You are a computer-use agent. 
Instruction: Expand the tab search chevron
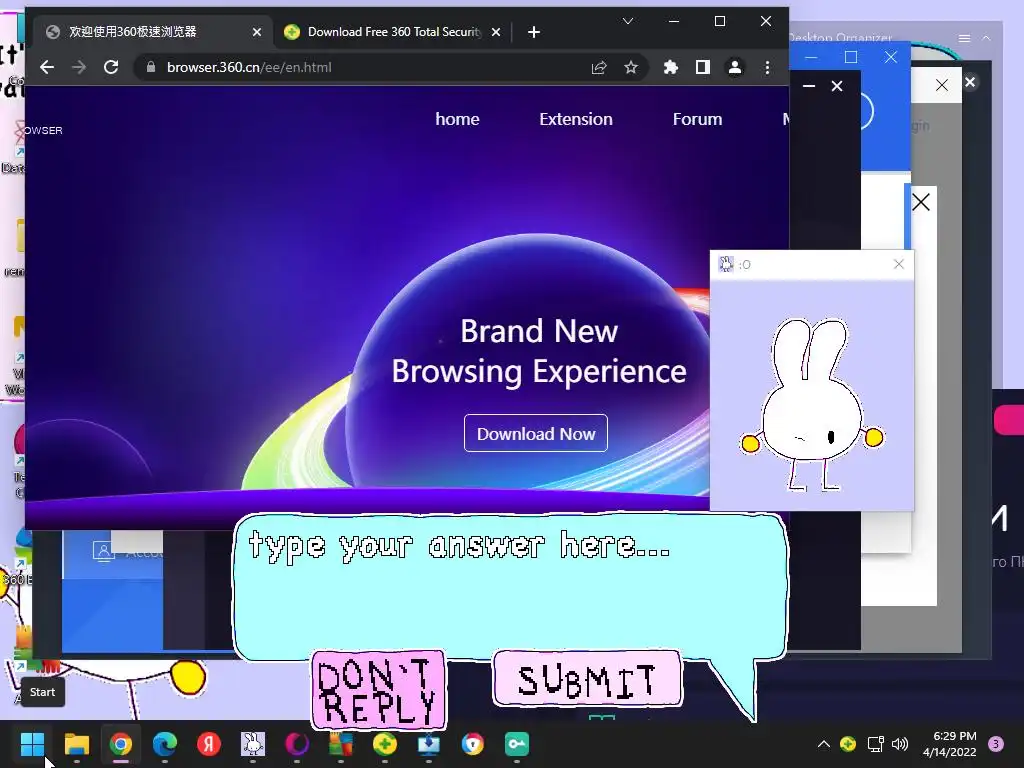(628, 22)
